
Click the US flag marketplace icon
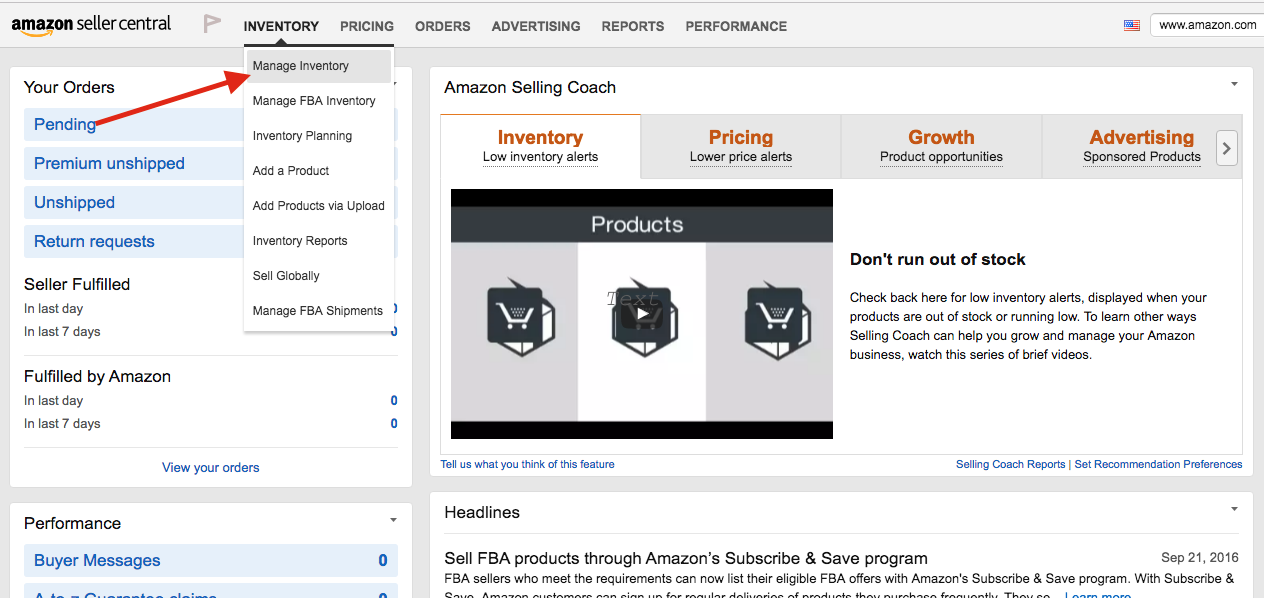(1131, 24)
